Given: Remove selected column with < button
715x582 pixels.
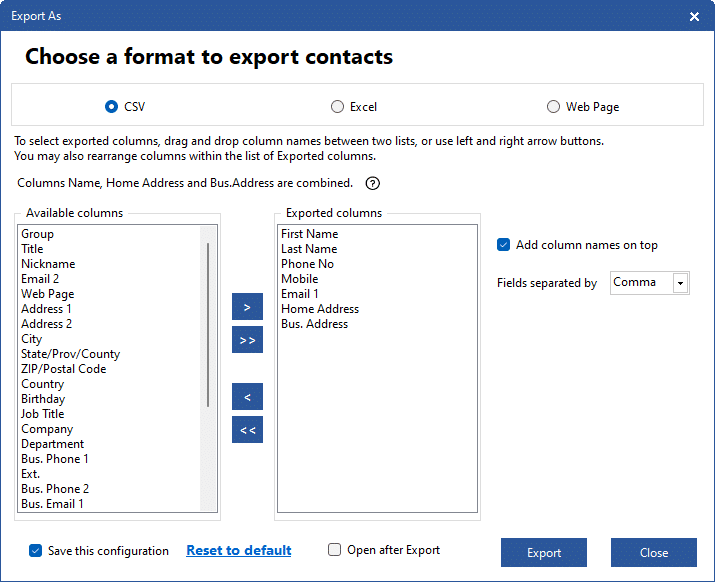Looking at the screenshot, I should tap(247, 397).
